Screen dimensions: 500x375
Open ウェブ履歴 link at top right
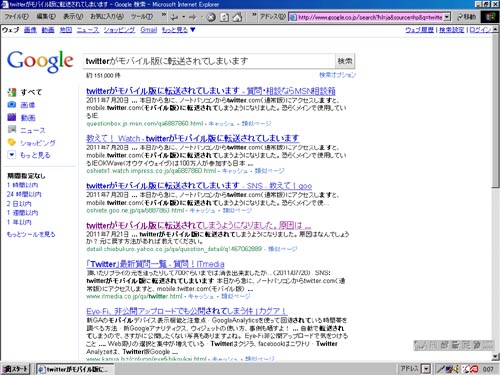tap(419, 30)
